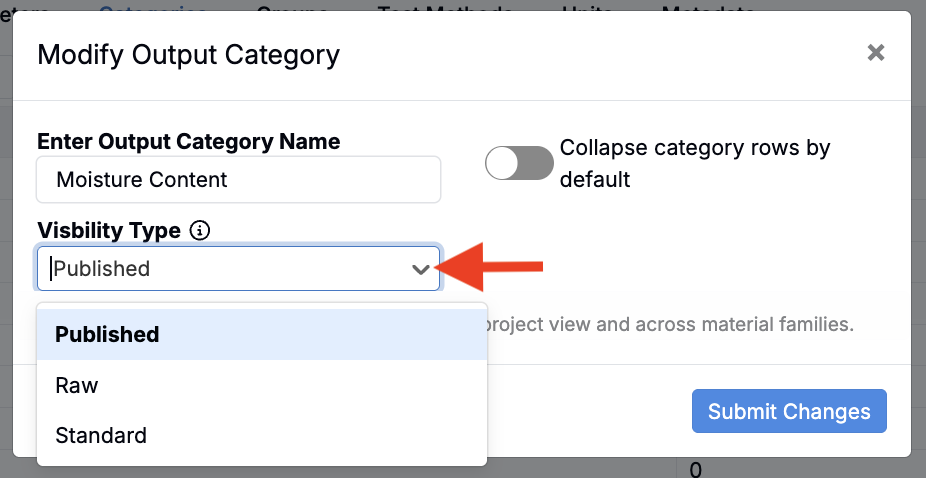Viewport: 926px width, 478px height.
Task: Go to the Test Methods tab
Action: [x=445, y=7]
